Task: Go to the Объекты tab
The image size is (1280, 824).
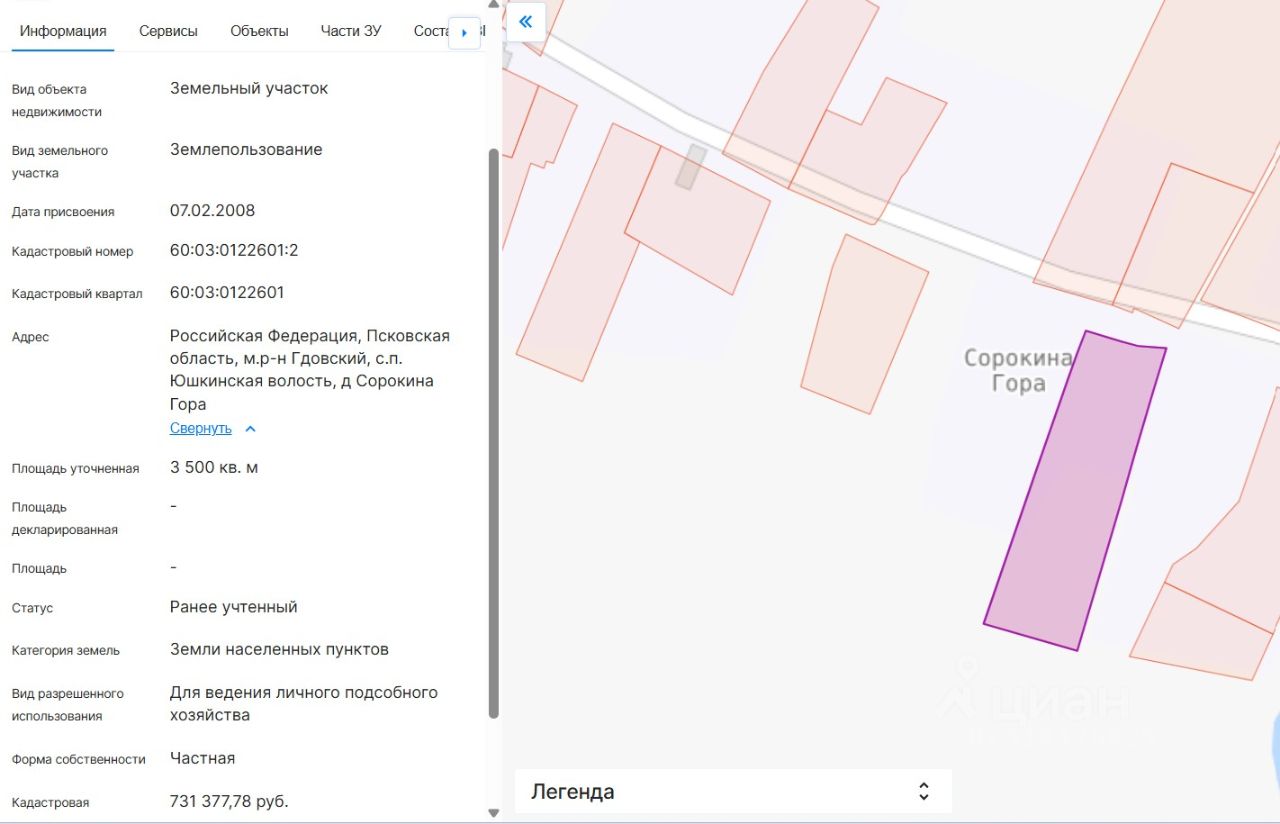Action: (x=259, y=31)
